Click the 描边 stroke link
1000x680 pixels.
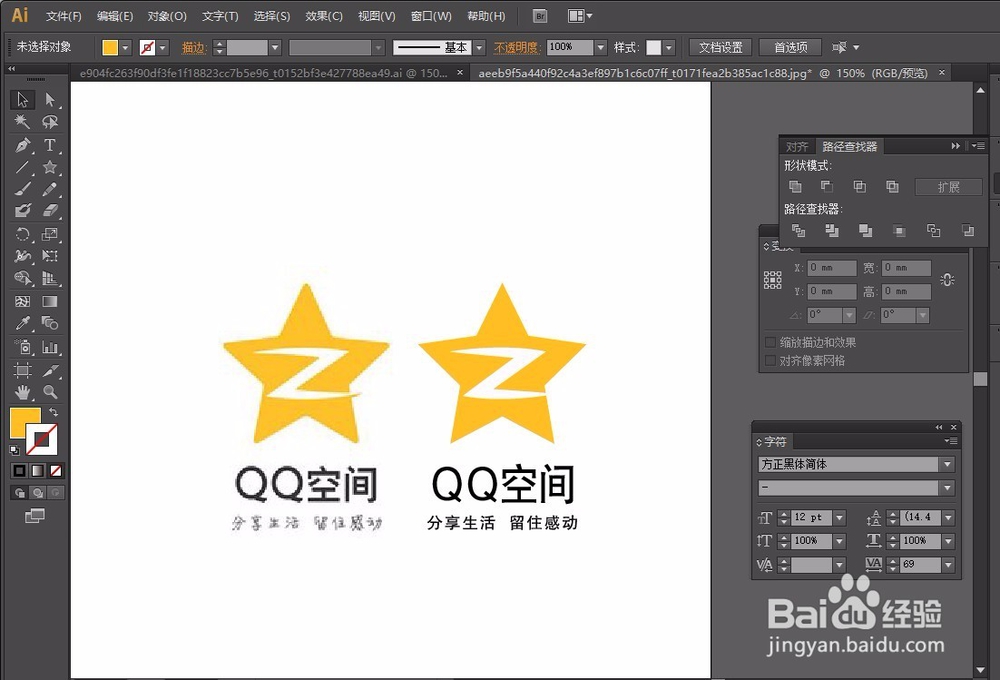tap(194, 47)
